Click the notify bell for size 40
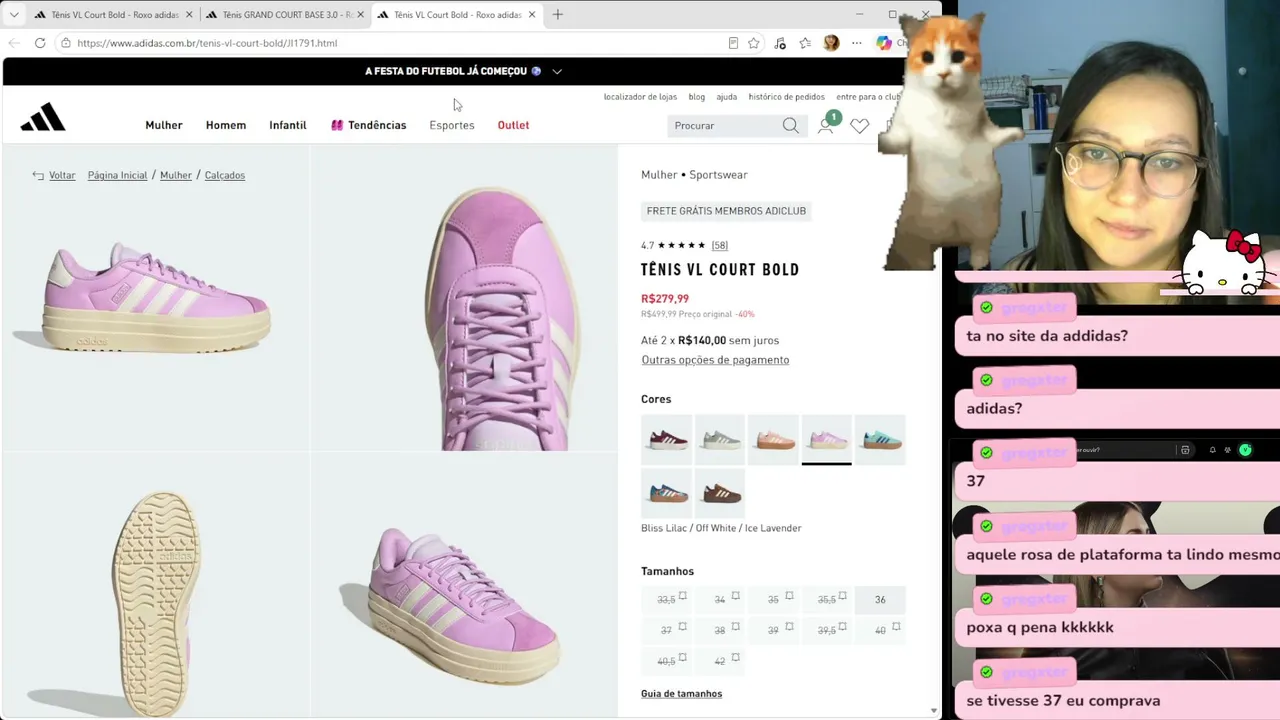 (x=896, y=627)
